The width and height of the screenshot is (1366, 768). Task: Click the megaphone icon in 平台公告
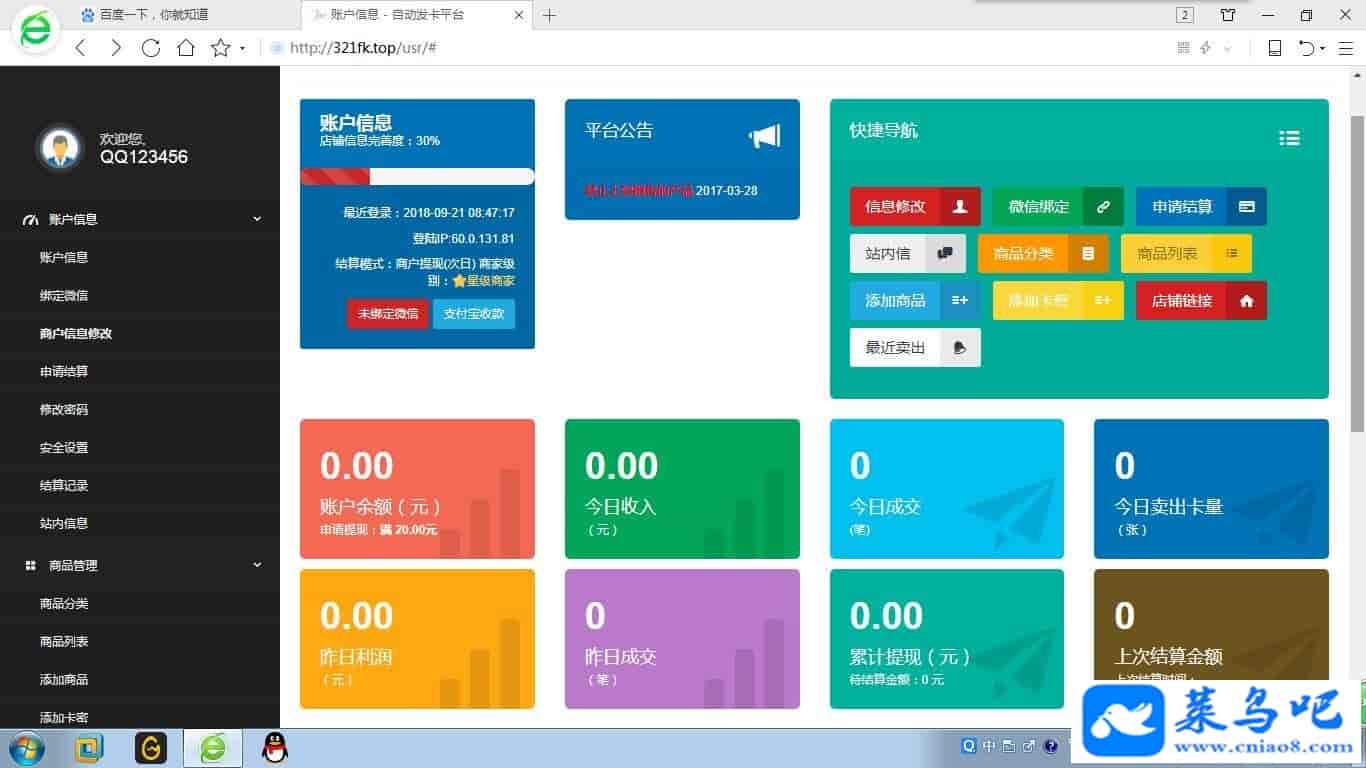pyautogui.click(x=765, y=136)
